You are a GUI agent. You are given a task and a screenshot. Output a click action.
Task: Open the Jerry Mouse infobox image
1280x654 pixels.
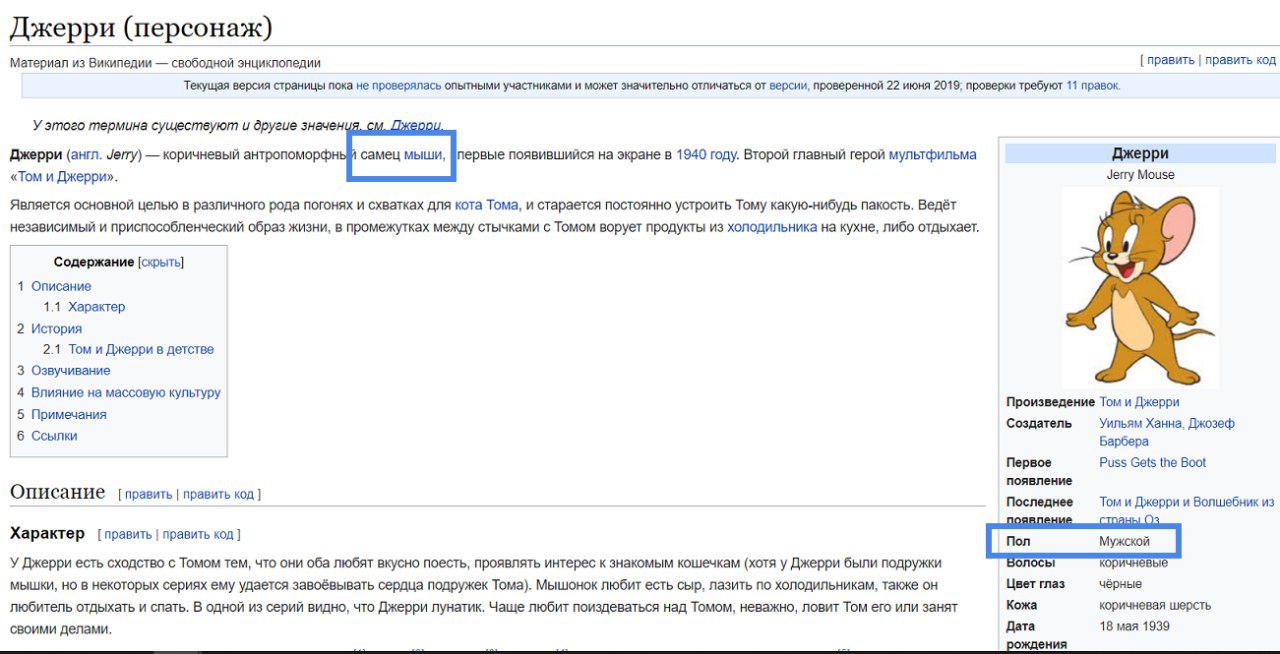click(1140, 287)
